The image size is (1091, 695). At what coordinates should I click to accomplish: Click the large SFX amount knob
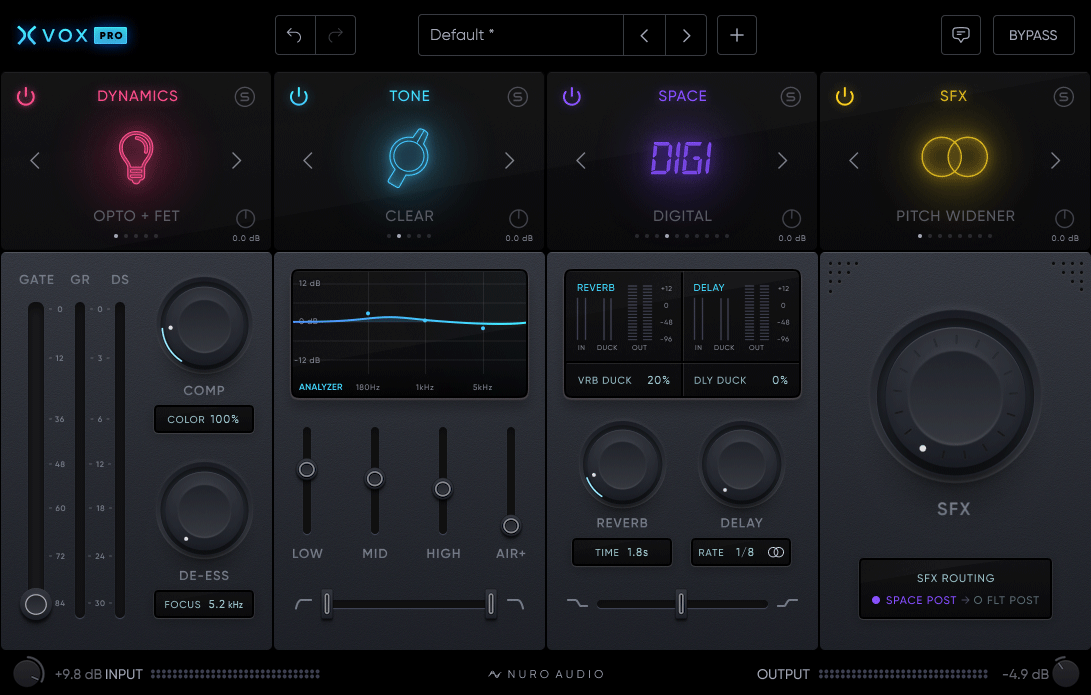(955, 397)
